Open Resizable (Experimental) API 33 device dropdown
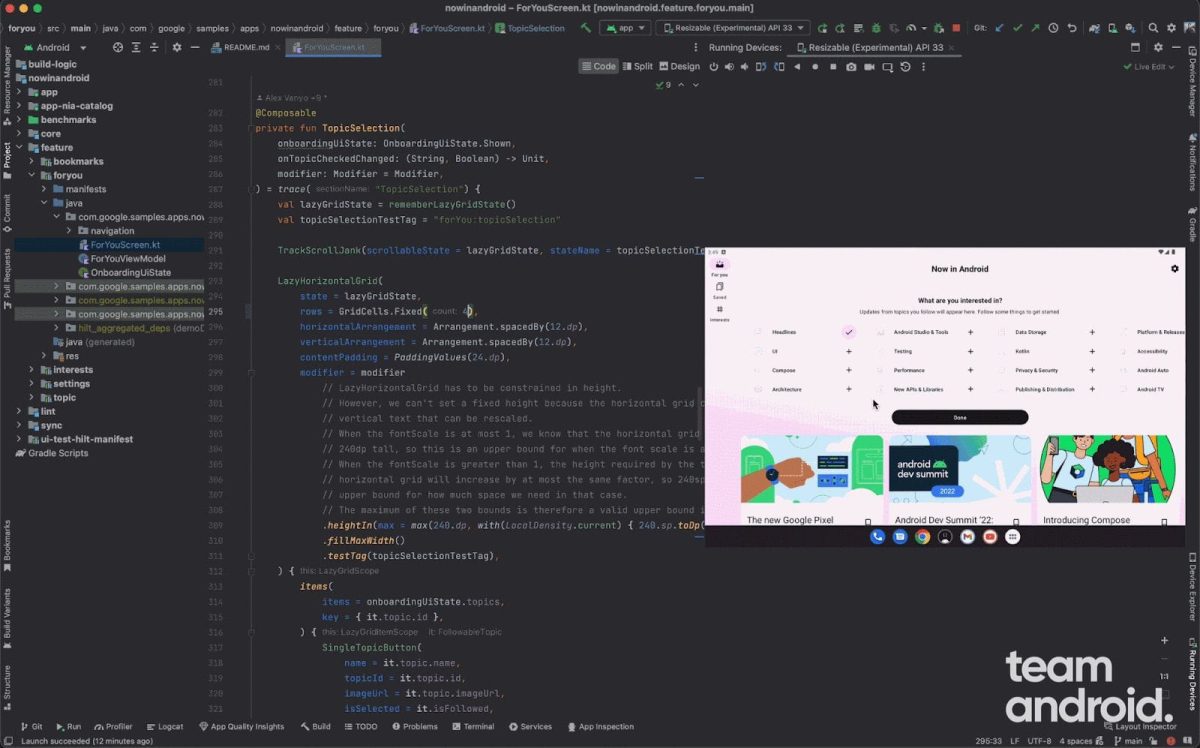1200x748 pixels. (x=733, y=28)
